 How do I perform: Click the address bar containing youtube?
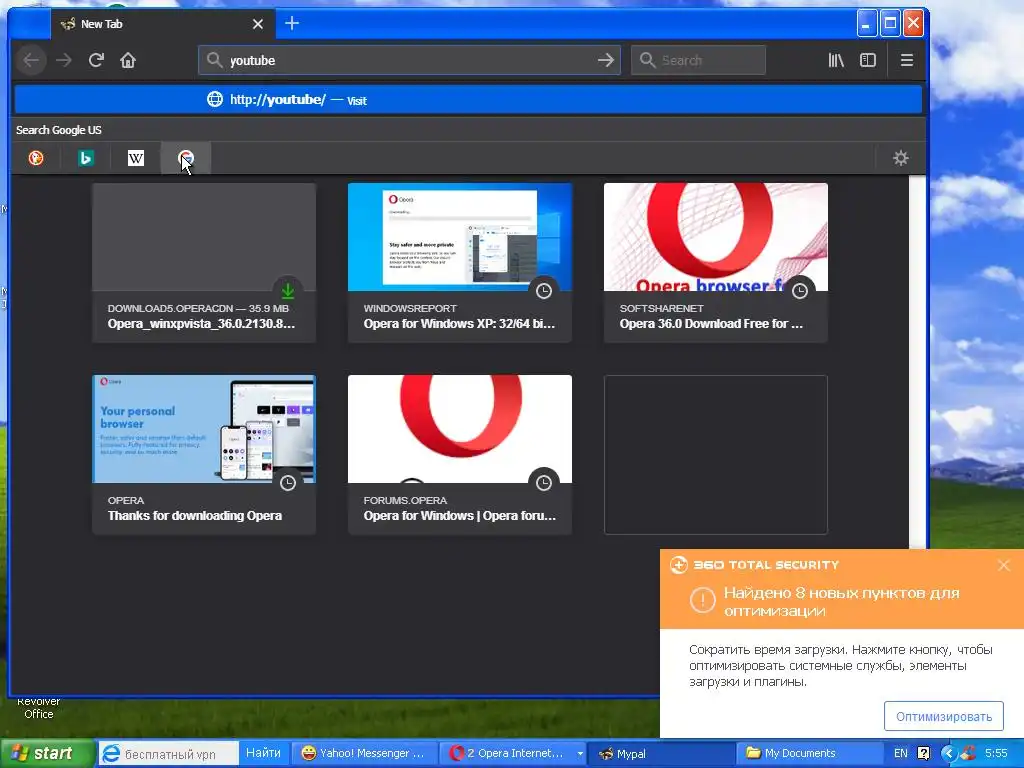(409, 60)
